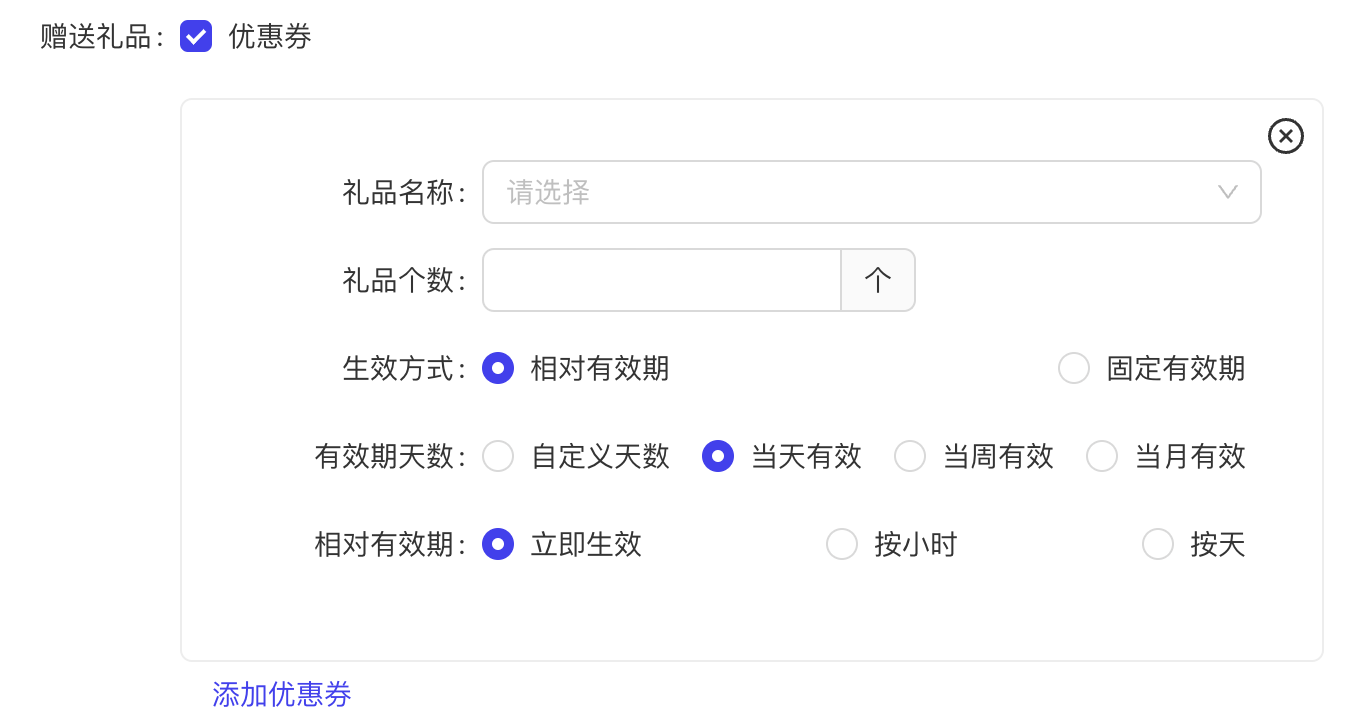This screenshot has width=1366, height=724.
Task: Uncheck the 优惠券 checkbox
Action: [x=196, y=37]
